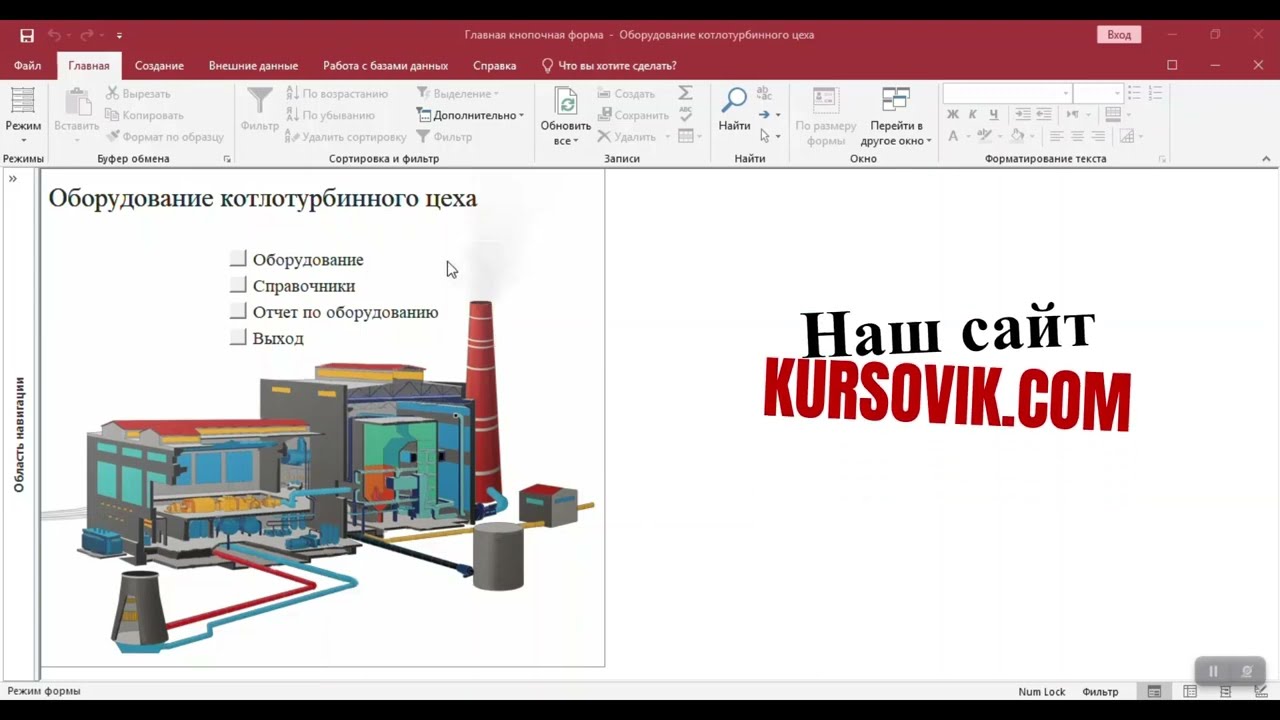The height and width of the screenshot is (720, 1280).
Task: Sort records with По возрастанию
Action: click(x=336, y=93)
